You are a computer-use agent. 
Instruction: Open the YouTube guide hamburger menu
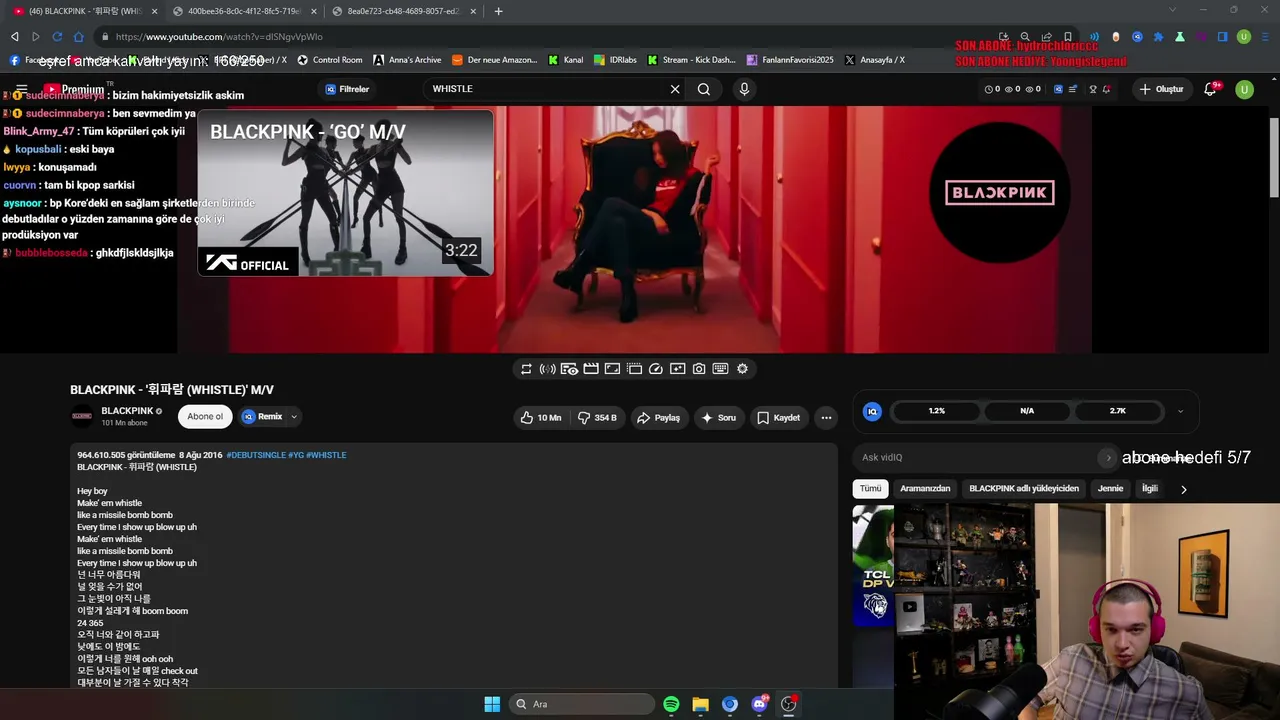coord(21,89)
